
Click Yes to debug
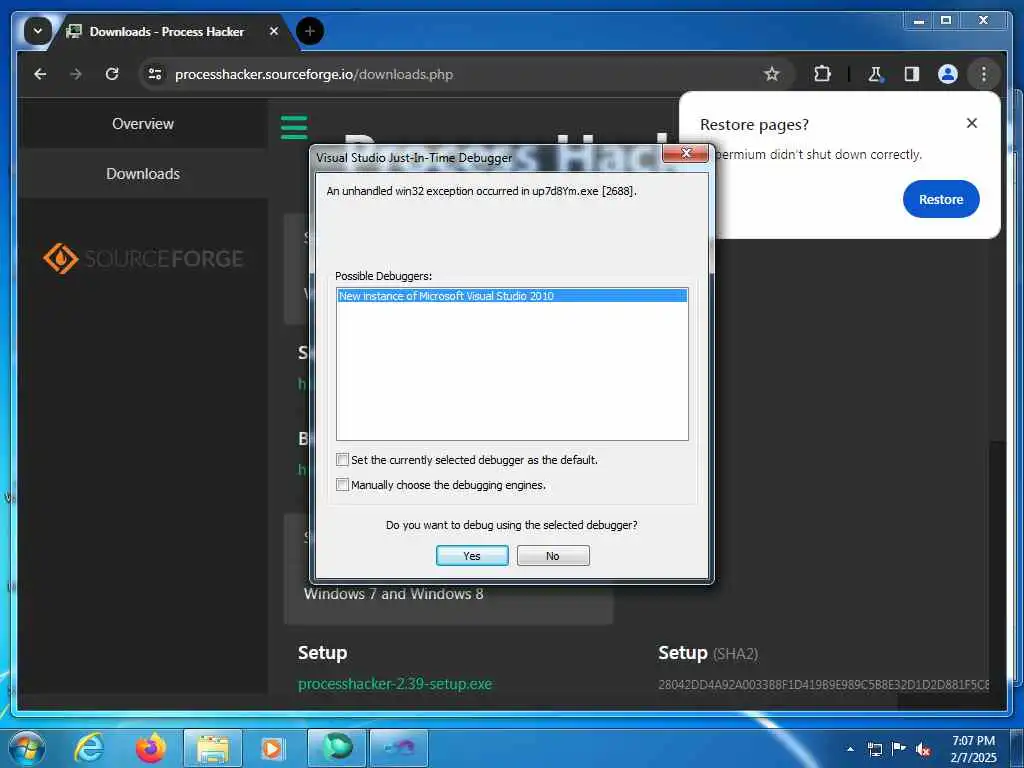(x=472, y=556)
